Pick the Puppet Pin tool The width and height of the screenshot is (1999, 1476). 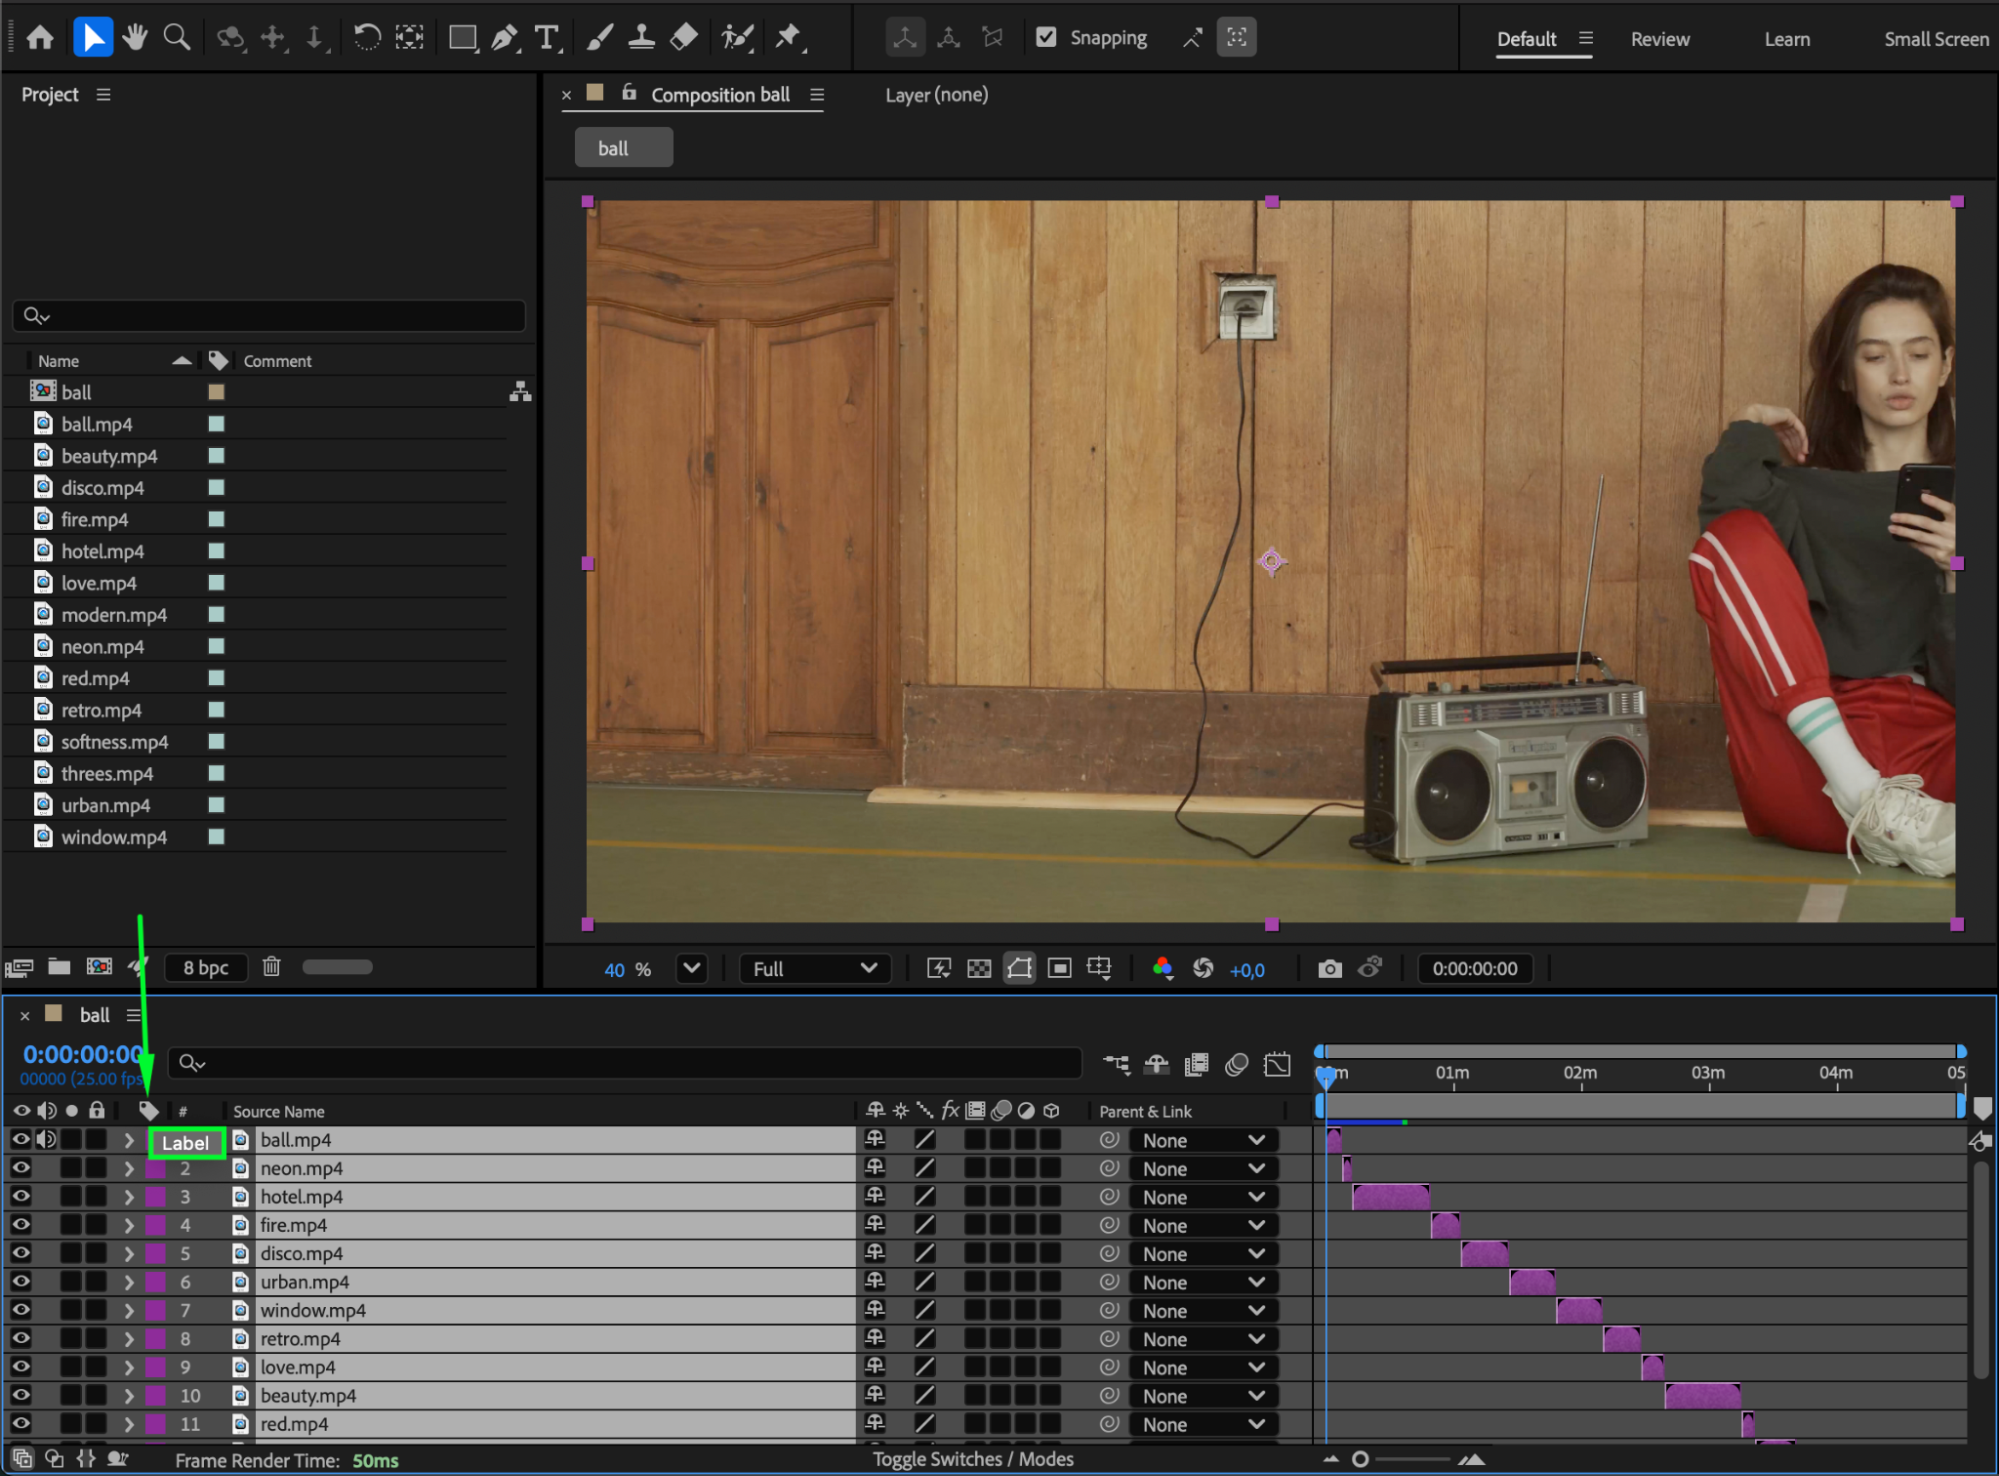788,38
